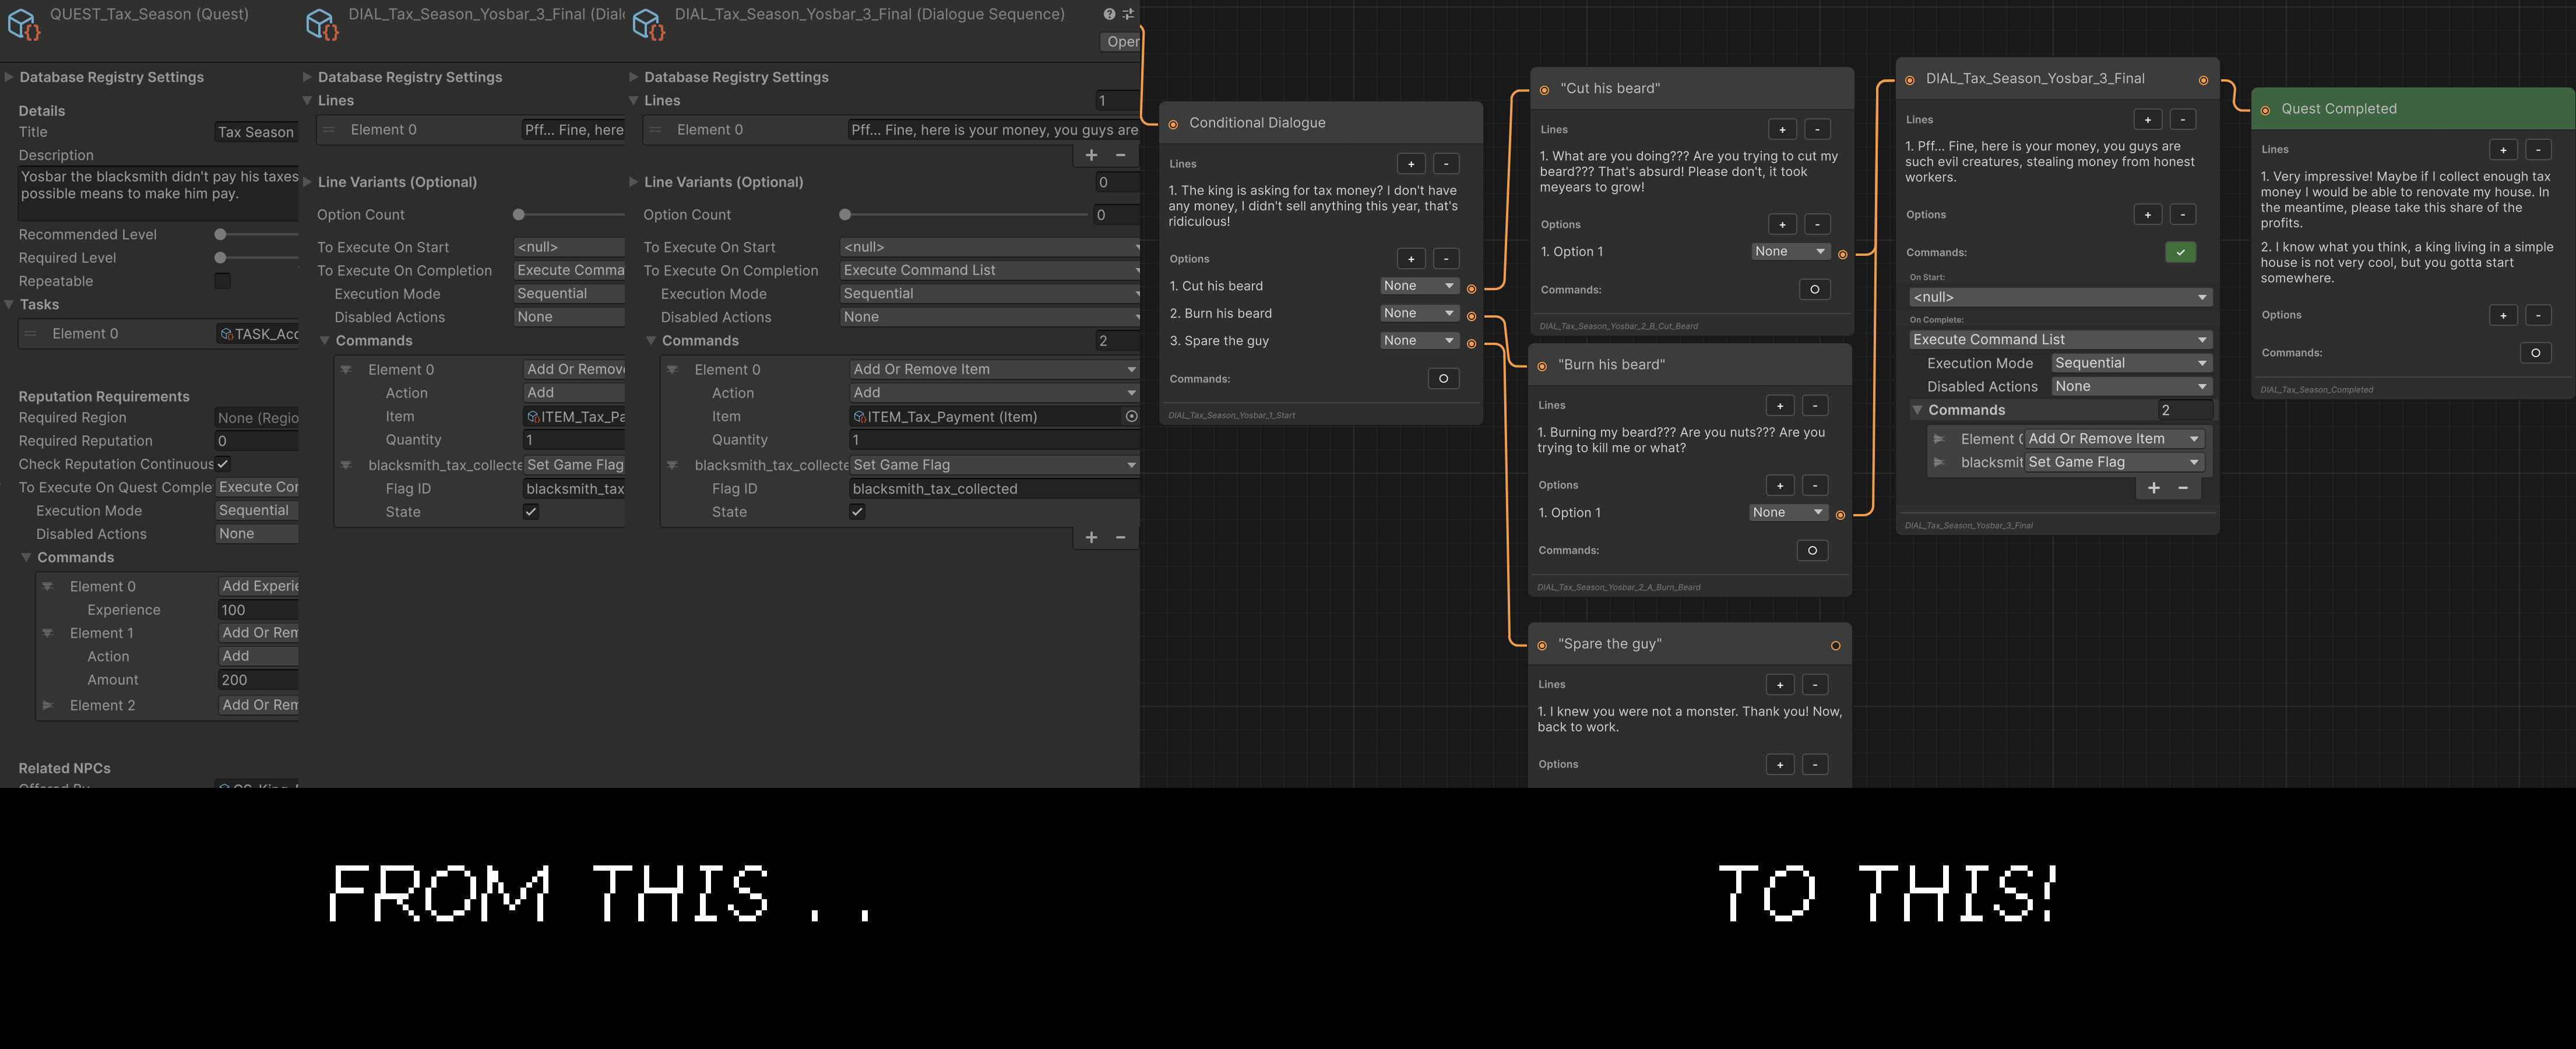
Task: Collapse the Tasks foldout in Quest inspector
Action: (x=9, y=304)
